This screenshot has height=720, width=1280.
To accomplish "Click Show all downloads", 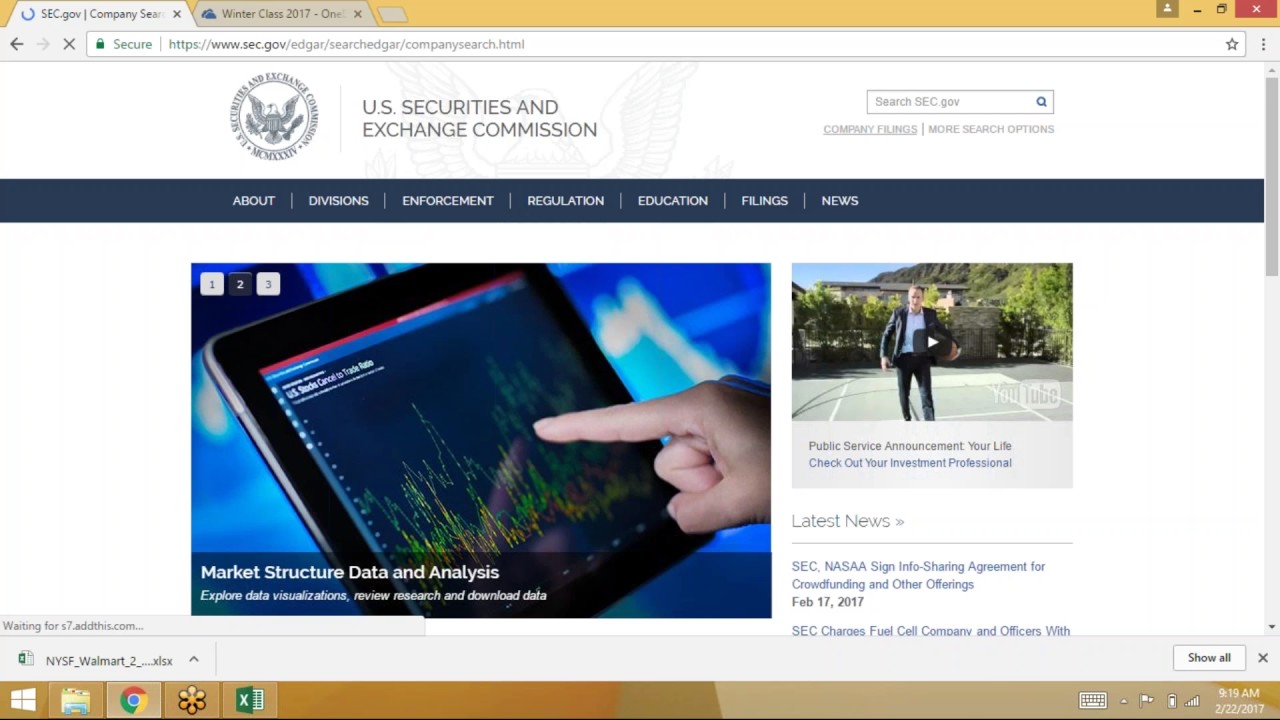I will (x=1209, y=657).
